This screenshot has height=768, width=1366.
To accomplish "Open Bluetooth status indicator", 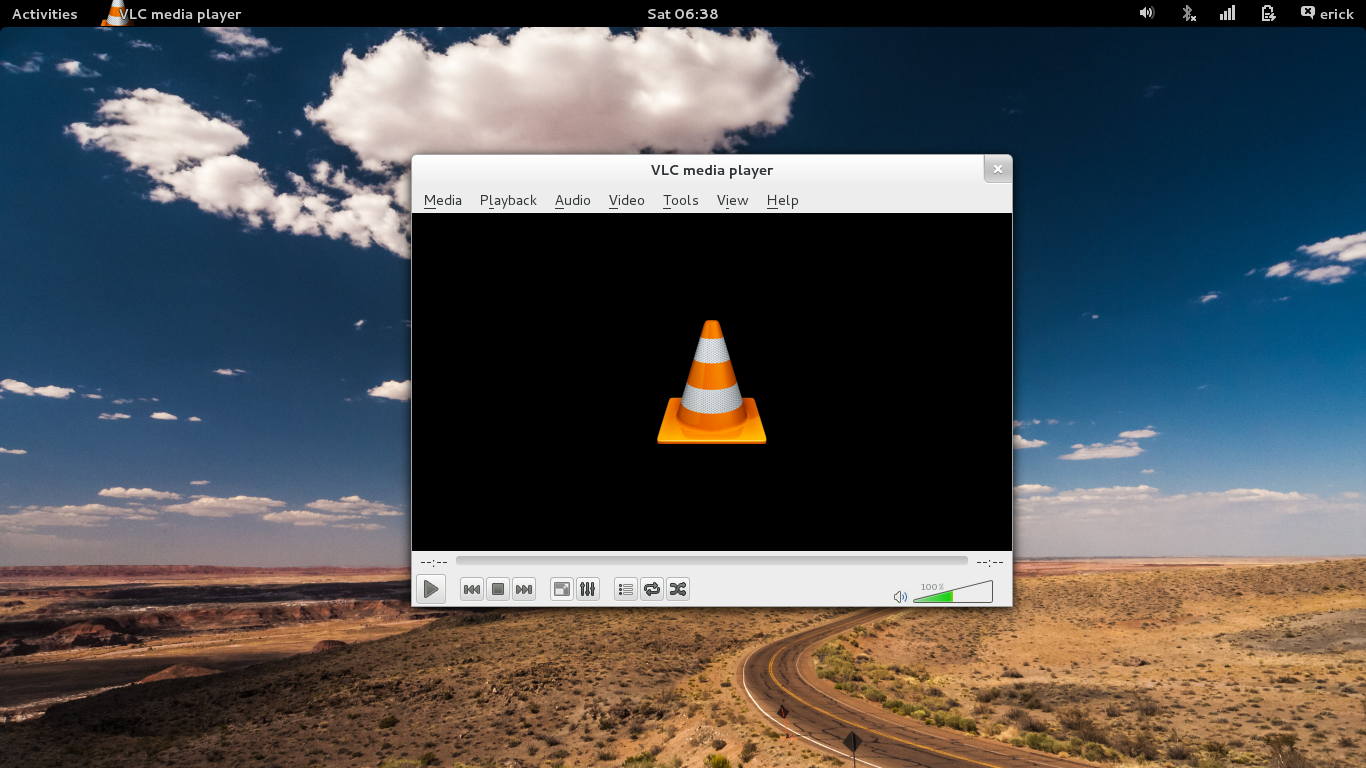I will 1188,13.
